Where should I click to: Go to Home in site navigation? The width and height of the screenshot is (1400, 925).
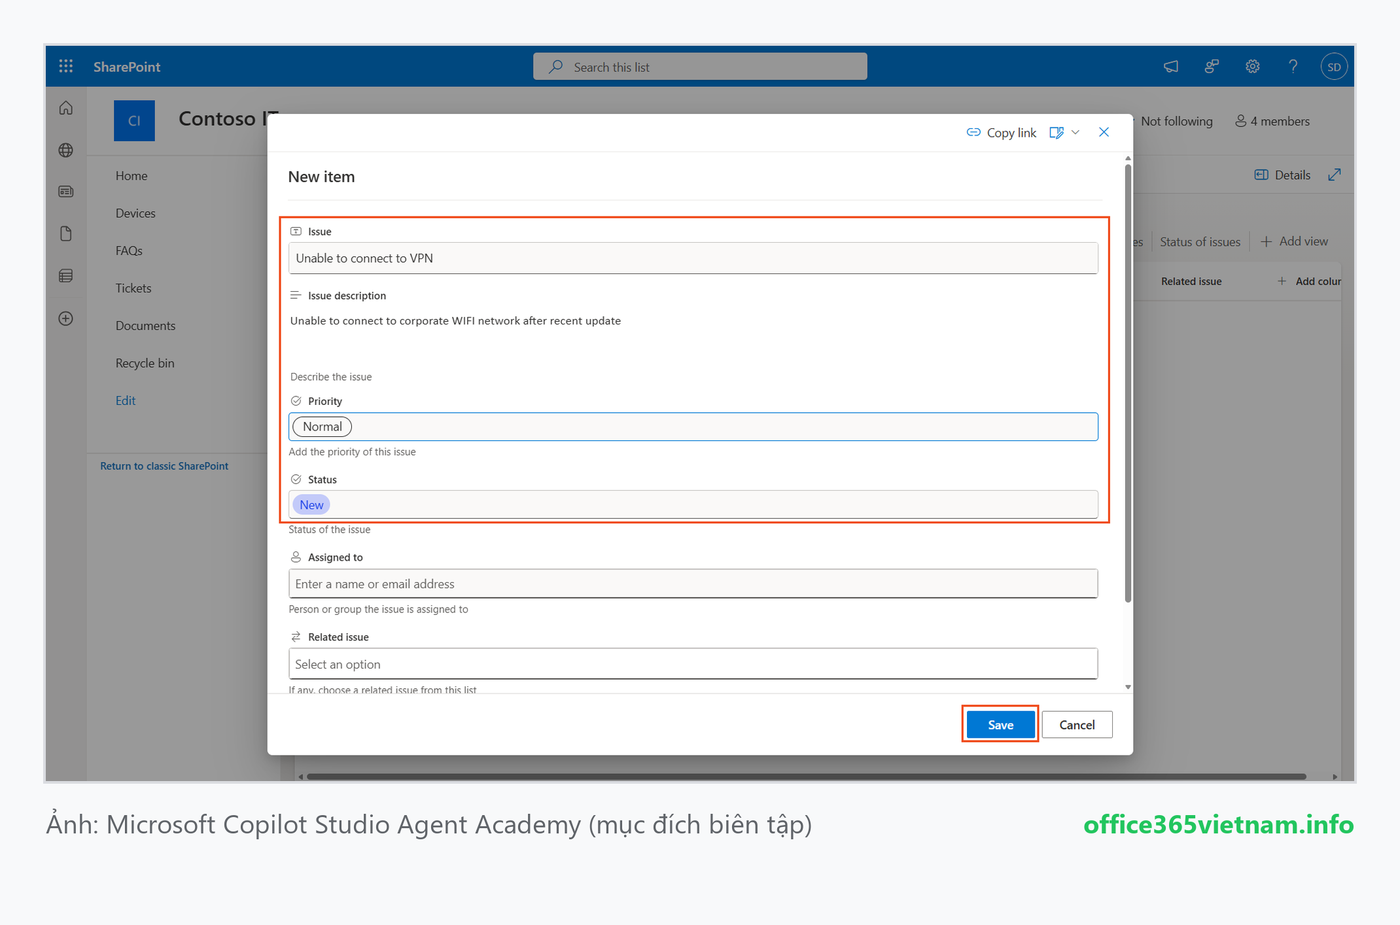(x=131, y=175)
